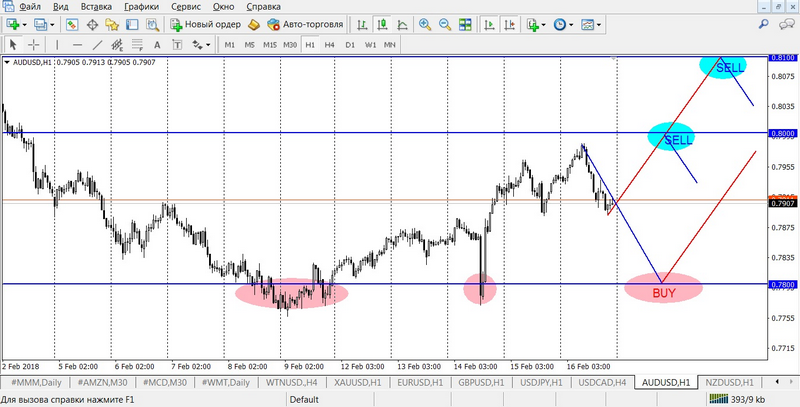The image size is (800, 407).
Task: Click the Новый ордер button
Action: point(207,24)
